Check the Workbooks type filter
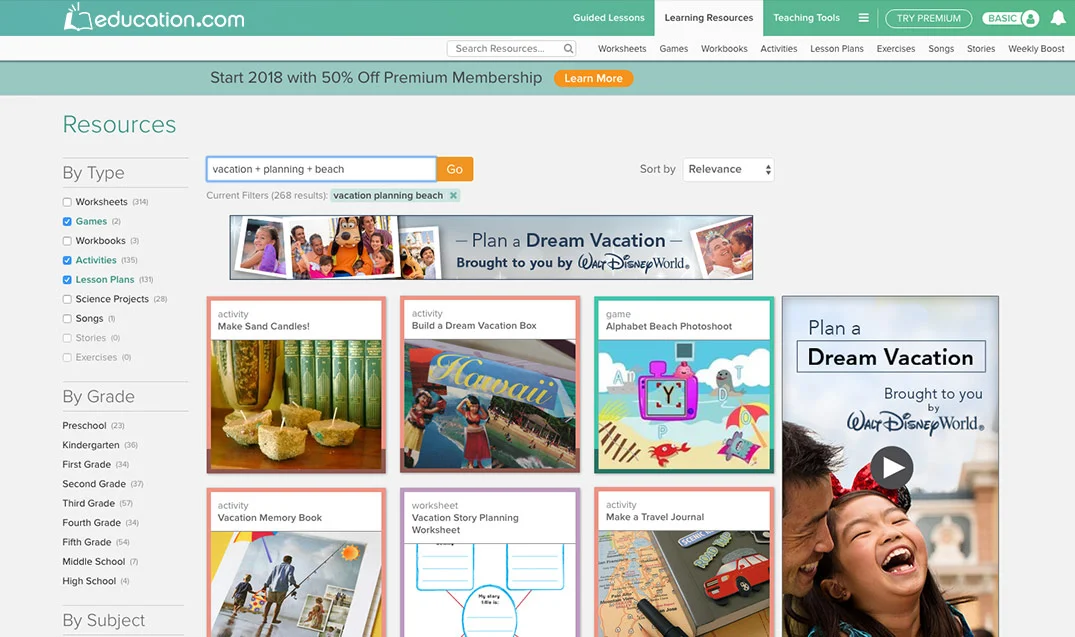The width and height of the screenshot is (1075, 637). pyautogui.click(x=67, y=241)
